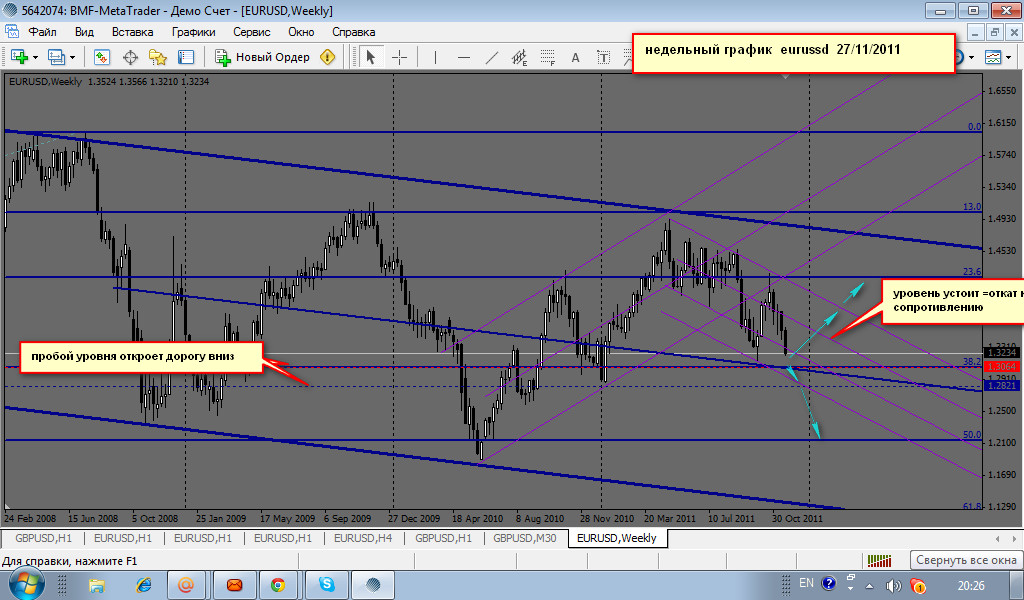Viewport: 1024px width, 600px height.
Task: Expand the Periods dropdown arrow beside the note
Action: point(972,58)
